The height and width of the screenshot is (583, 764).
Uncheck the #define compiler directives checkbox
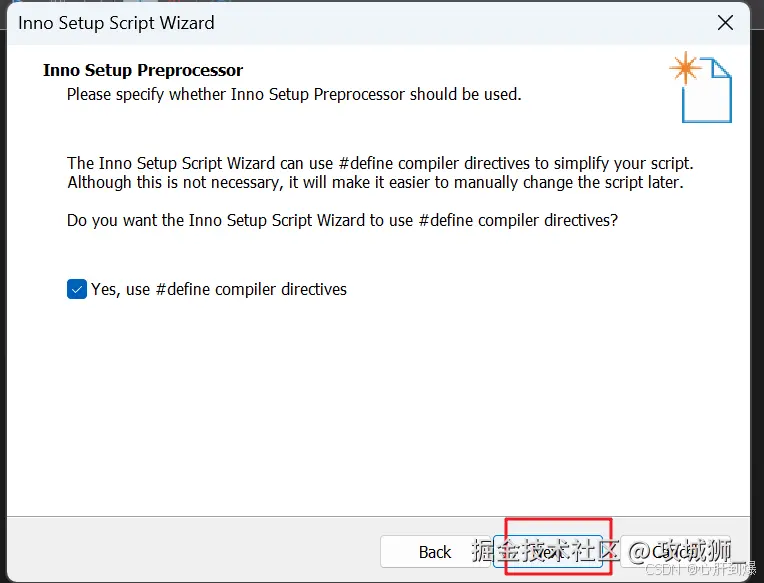(x=77, y=289)
